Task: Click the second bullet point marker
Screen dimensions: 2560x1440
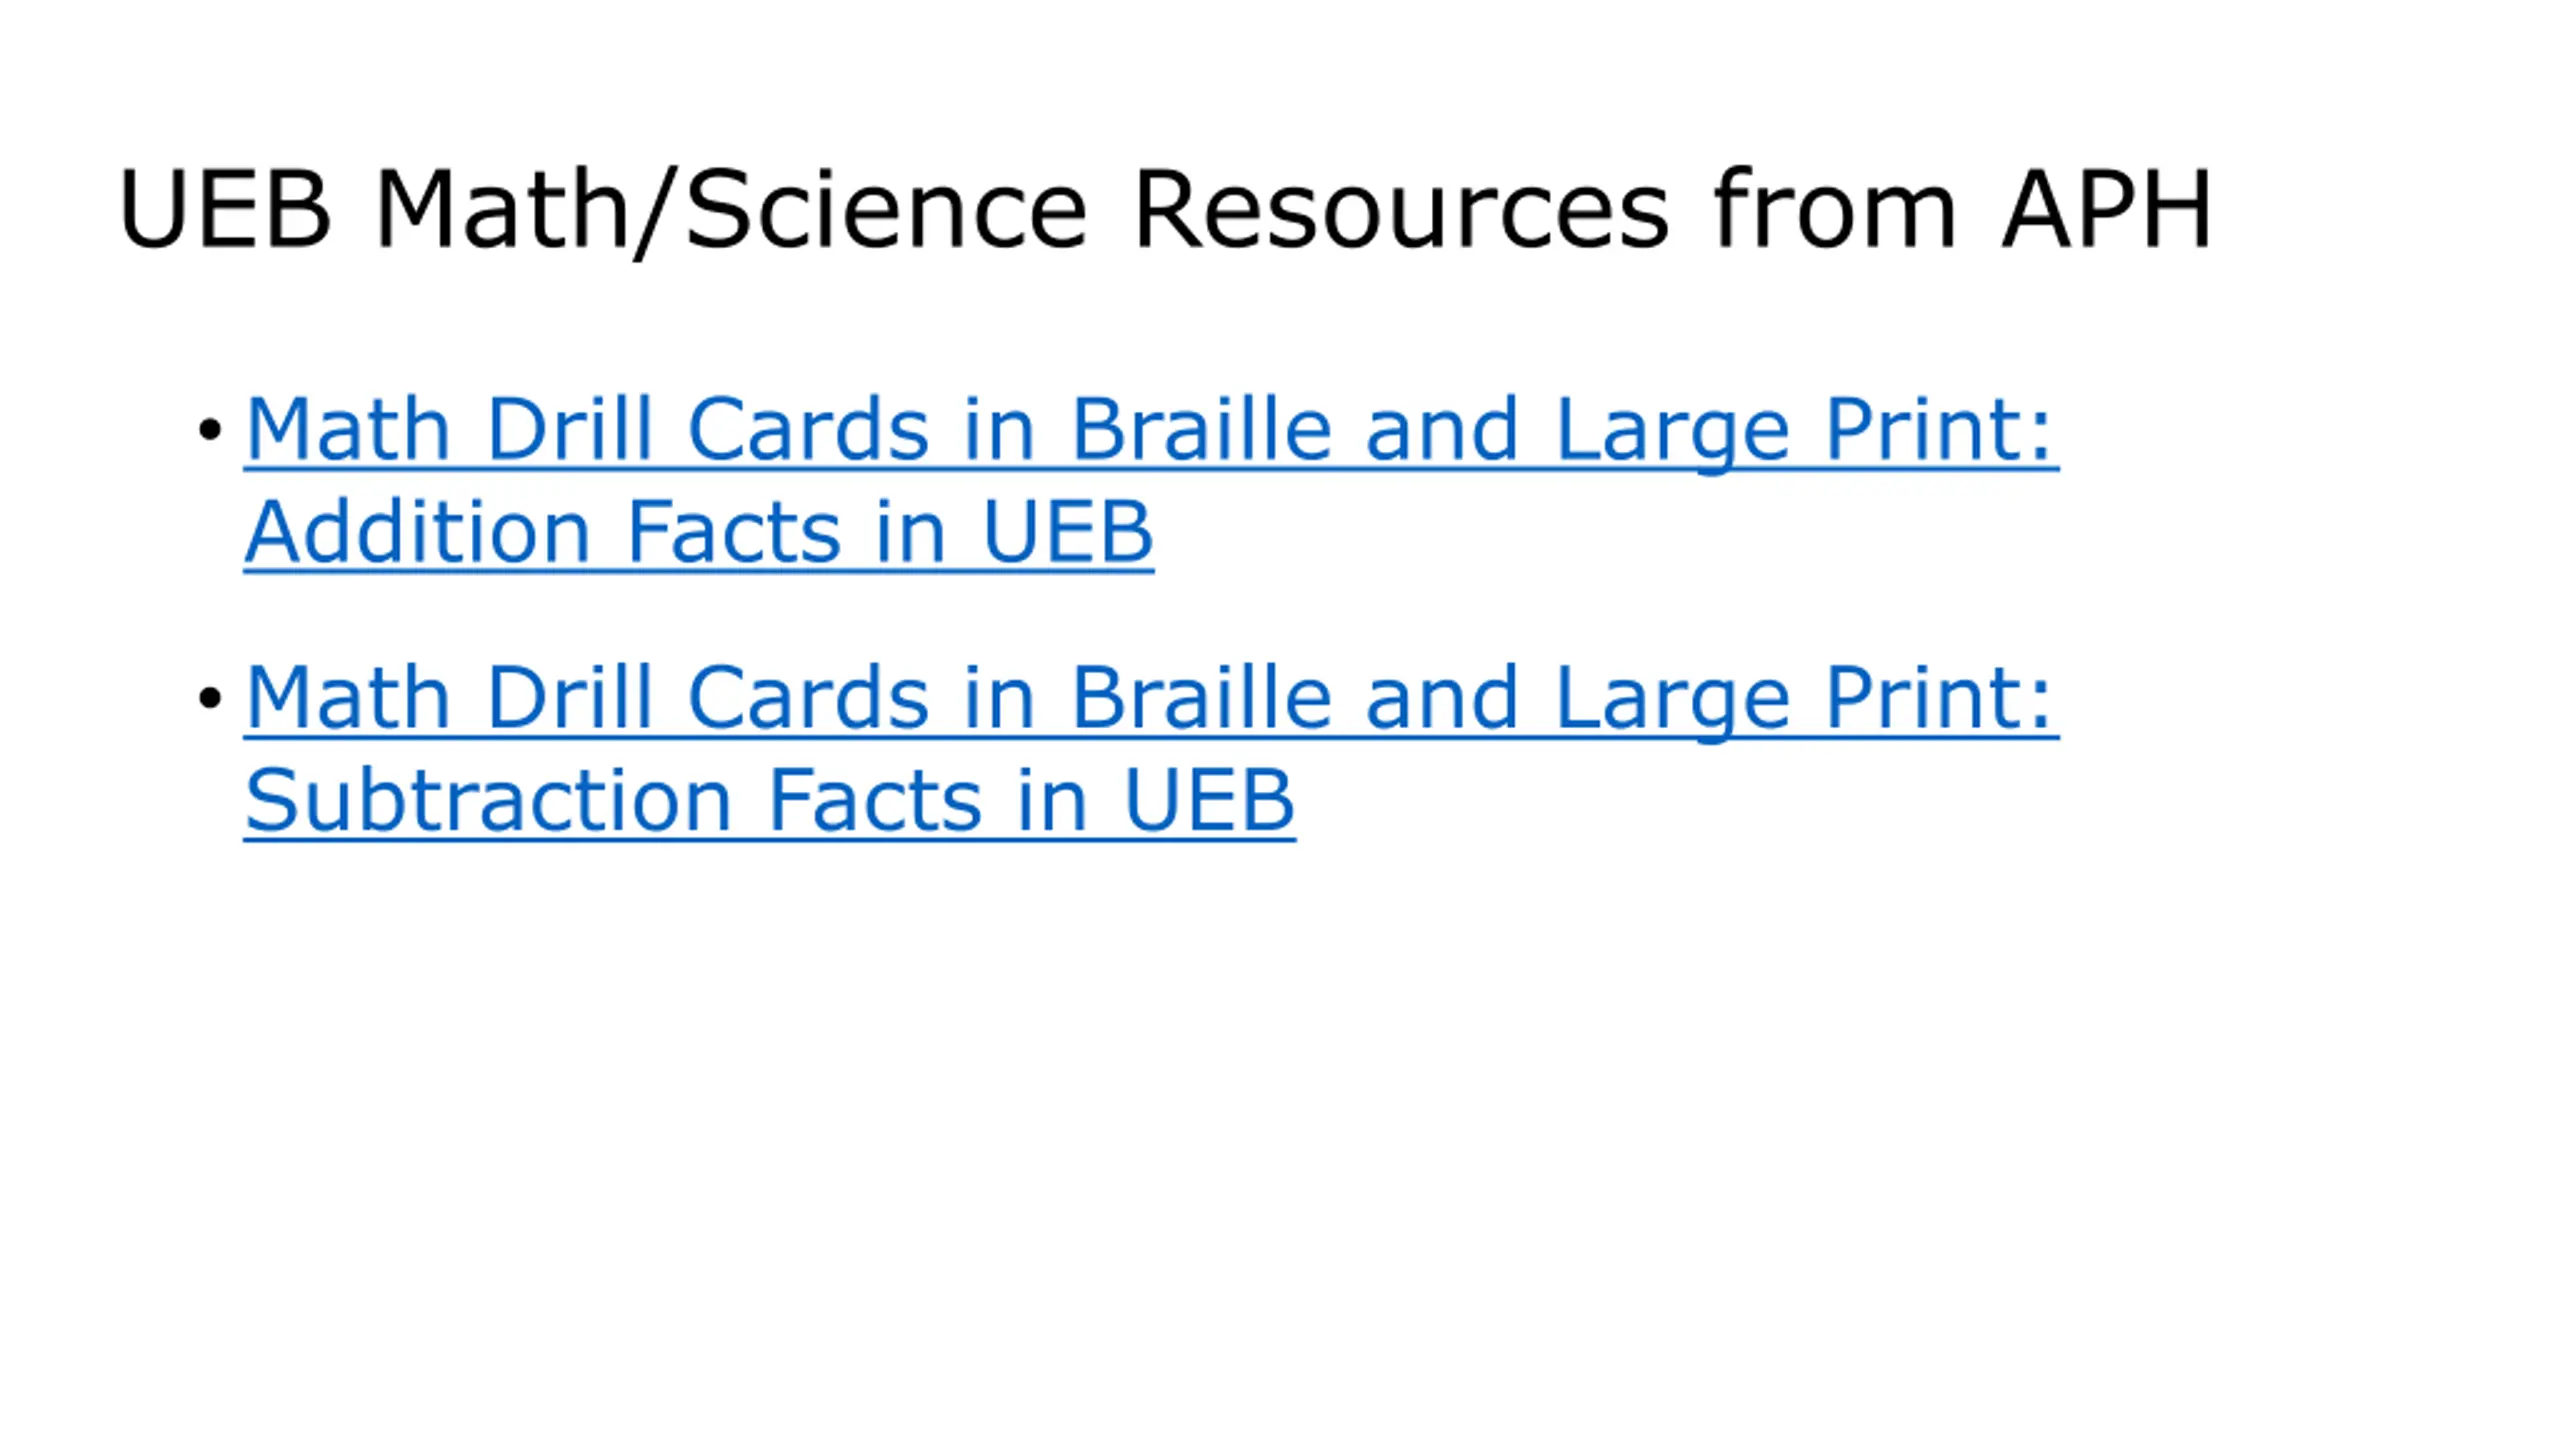Action: [210, 698]
